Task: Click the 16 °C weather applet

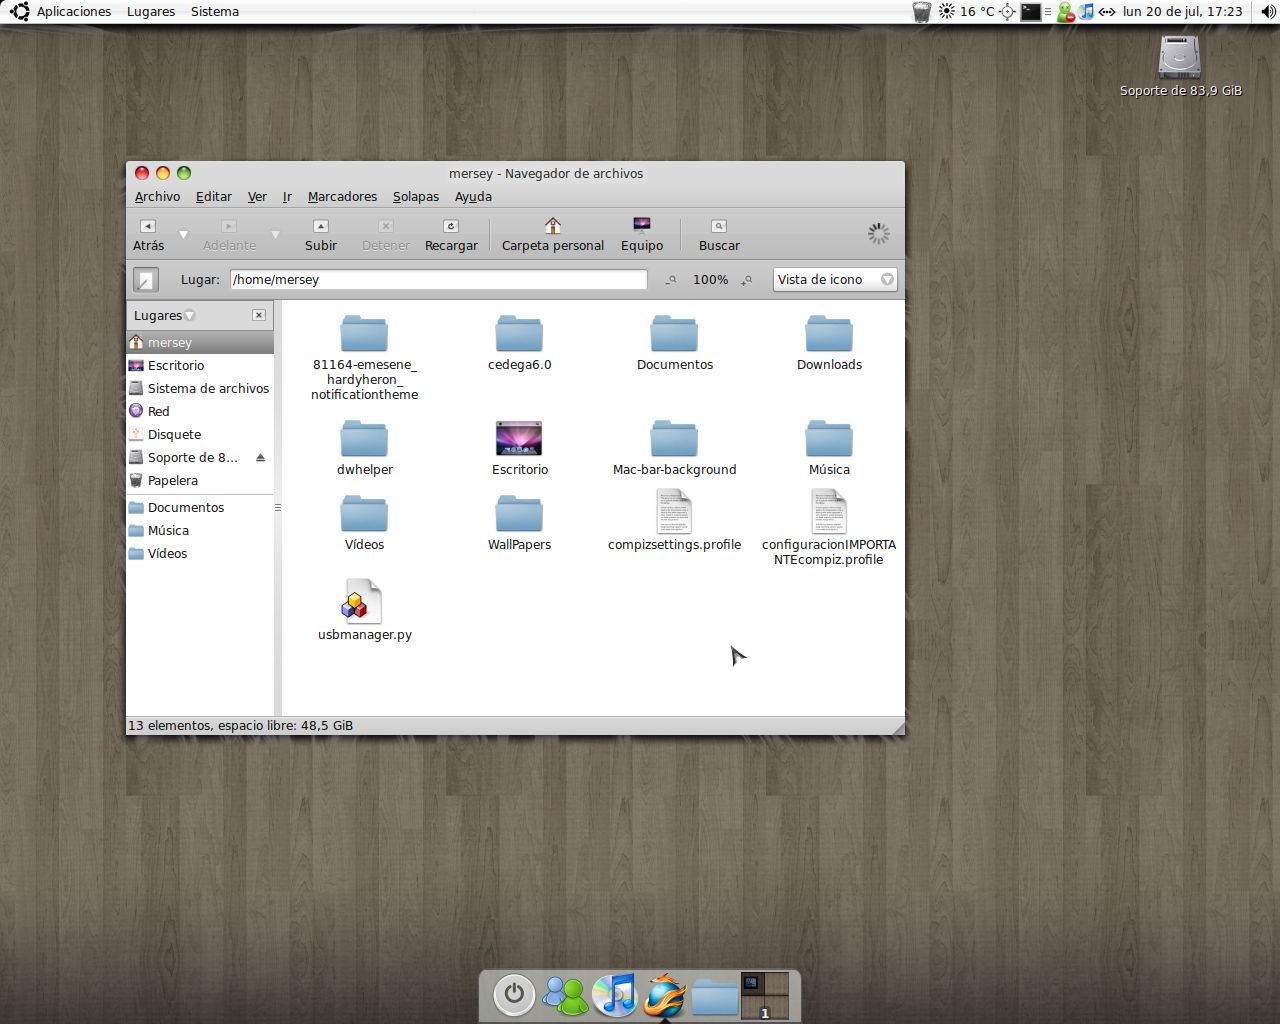Action: coord(966,12)
